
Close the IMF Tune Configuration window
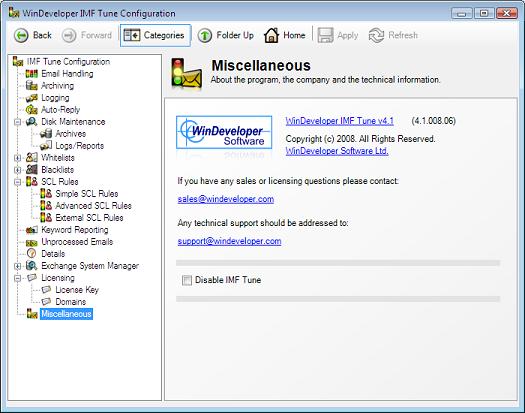(506, 13)
